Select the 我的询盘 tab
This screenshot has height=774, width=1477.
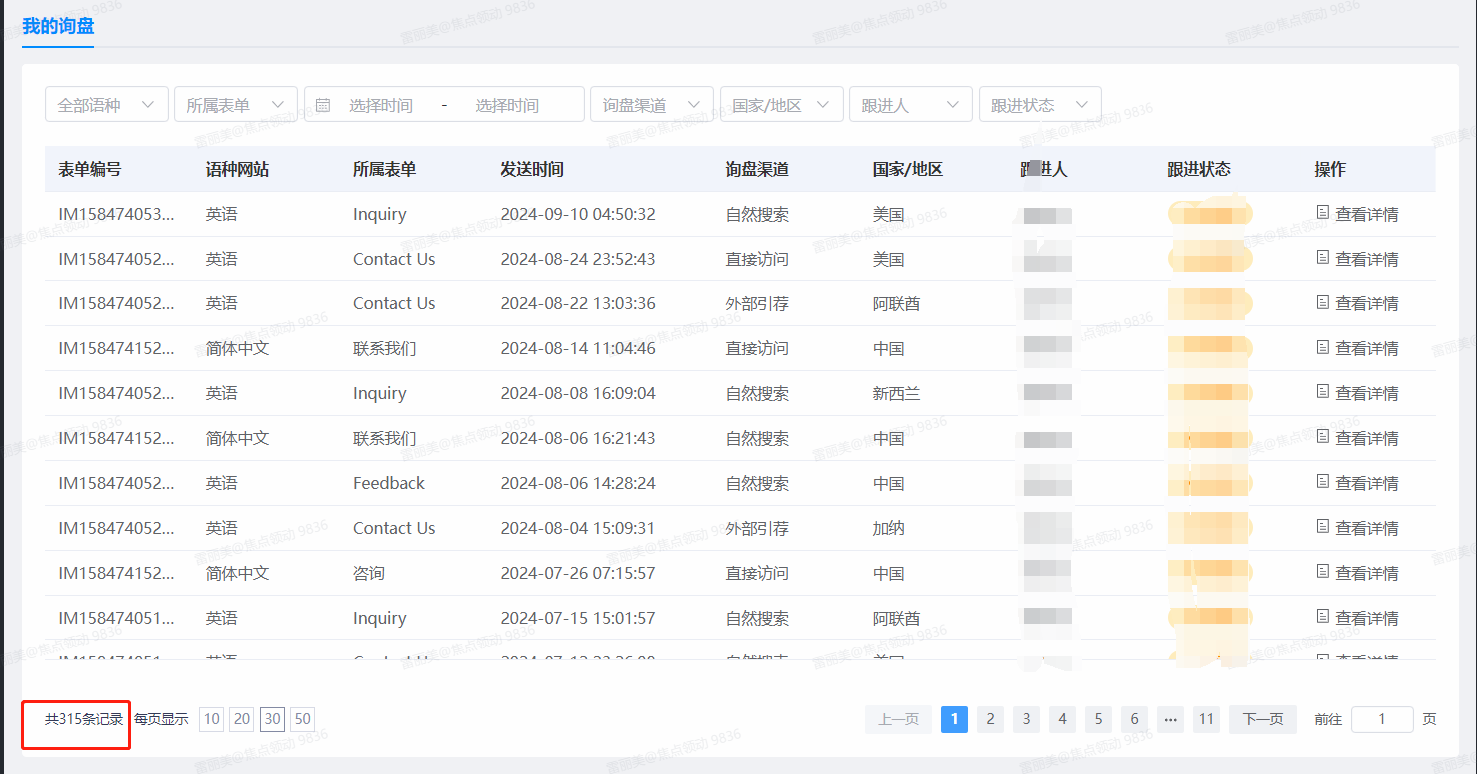point(58,27)
